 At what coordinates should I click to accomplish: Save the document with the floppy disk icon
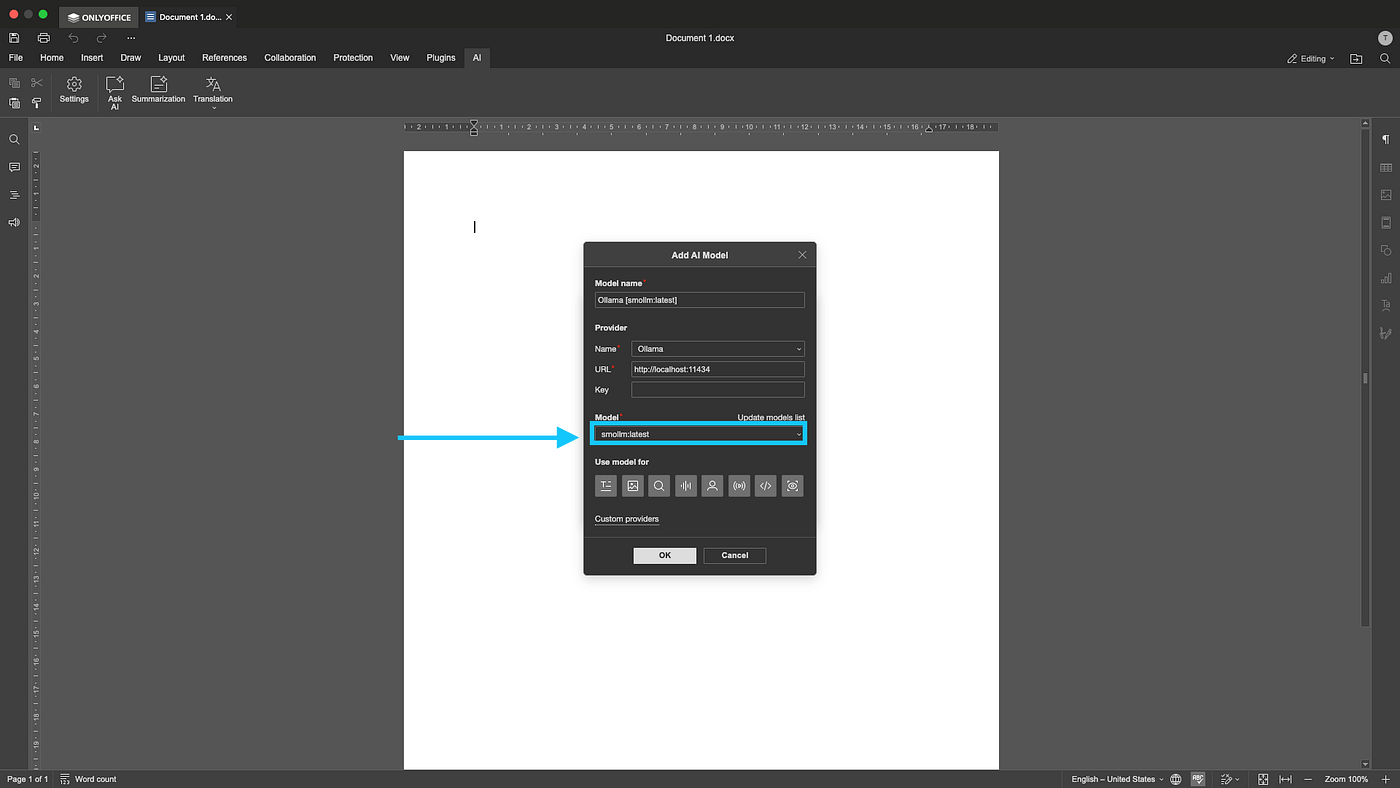point(14,38)
